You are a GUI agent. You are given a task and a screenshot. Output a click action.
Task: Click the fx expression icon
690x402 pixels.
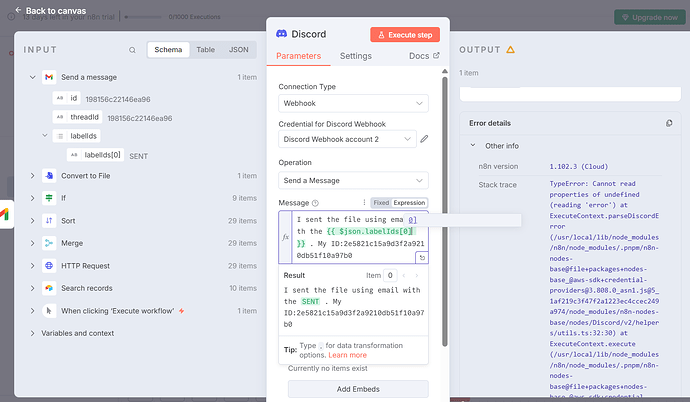click(285, 237)
